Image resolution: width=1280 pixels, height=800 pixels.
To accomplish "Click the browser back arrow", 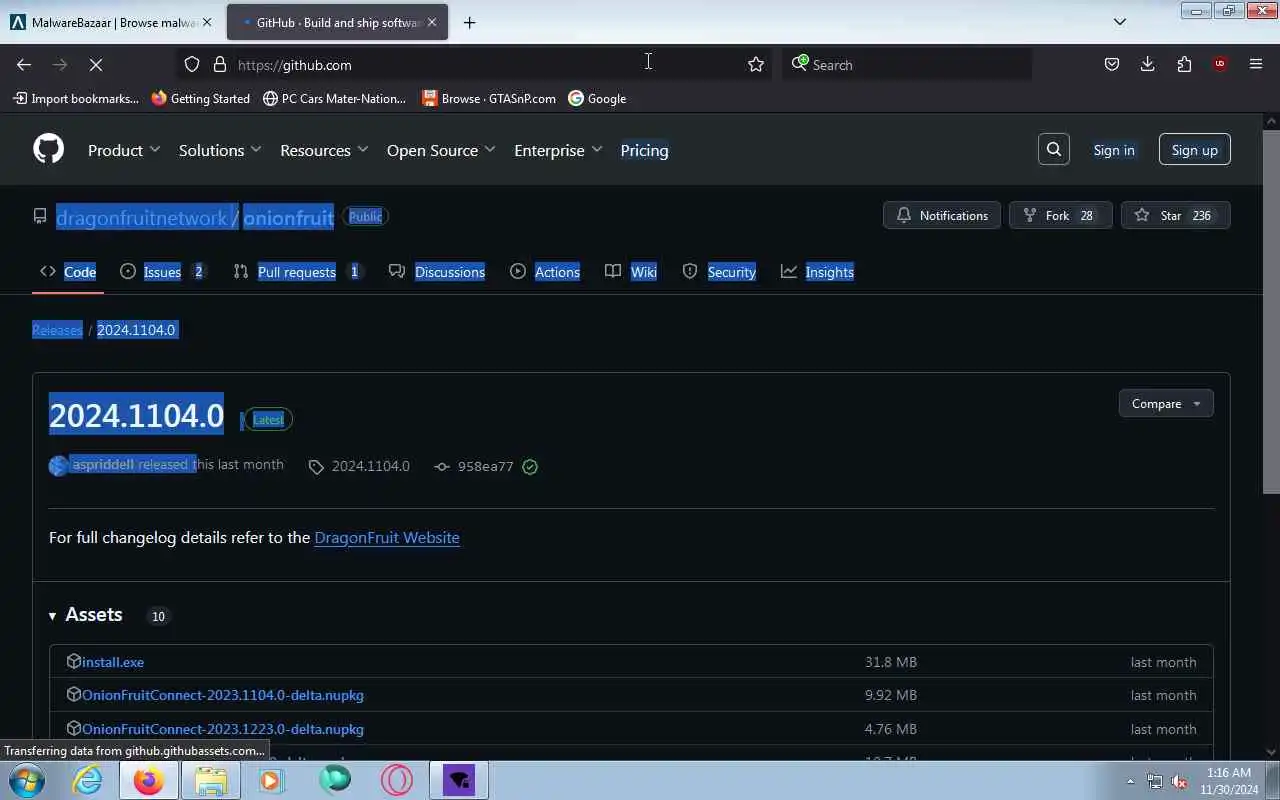I will 24,64.
